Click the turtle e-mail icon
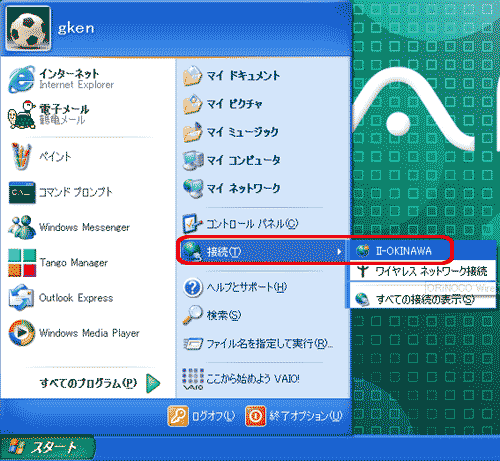 pyautogui.click(x=22, y=114)
